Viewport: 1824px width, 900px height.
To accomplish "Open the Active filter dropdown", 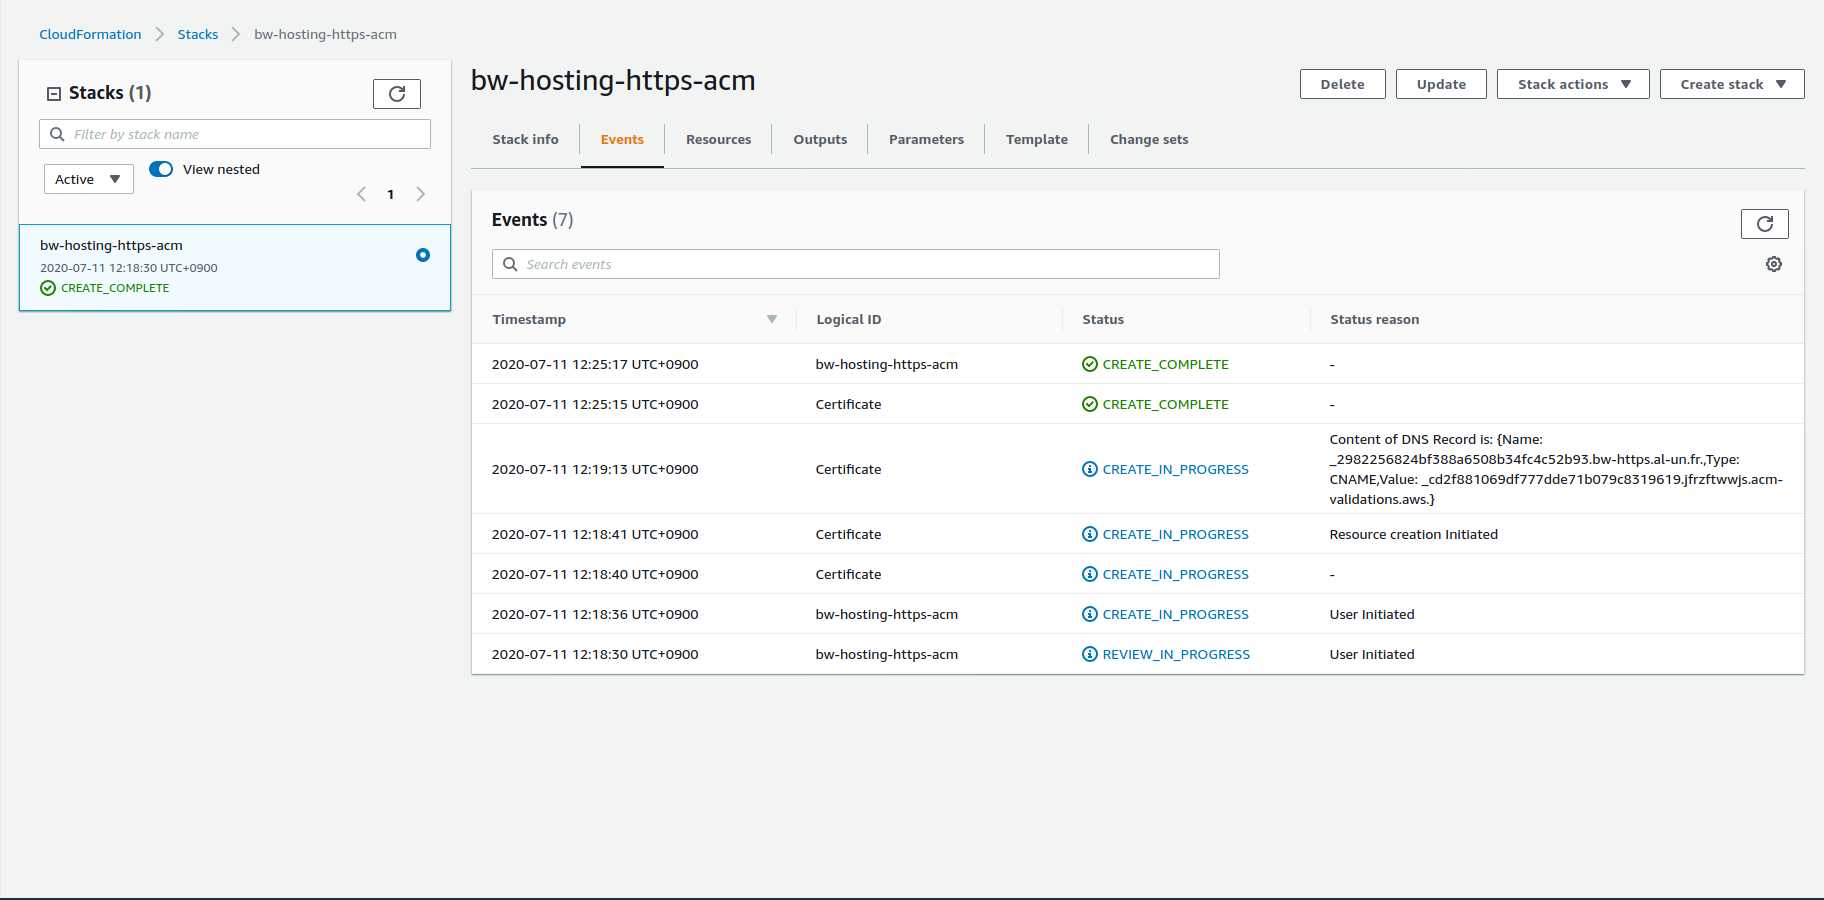I will point(88,179).
